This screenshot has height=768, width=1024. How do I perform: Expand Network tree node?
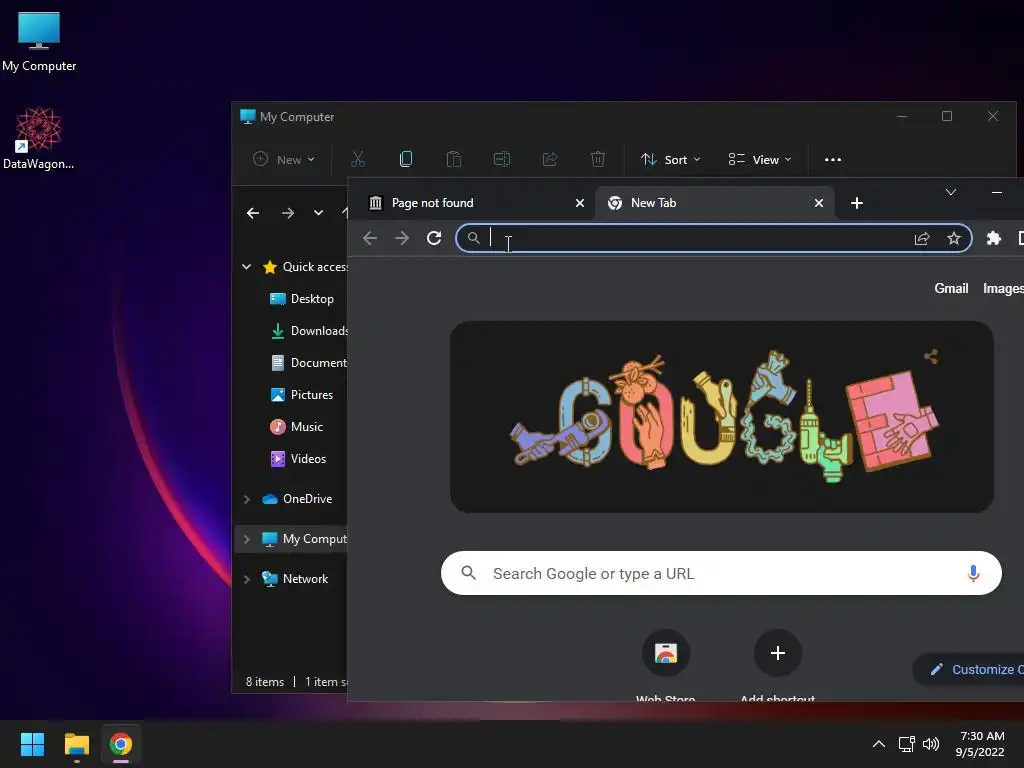(x=246, y=579)
